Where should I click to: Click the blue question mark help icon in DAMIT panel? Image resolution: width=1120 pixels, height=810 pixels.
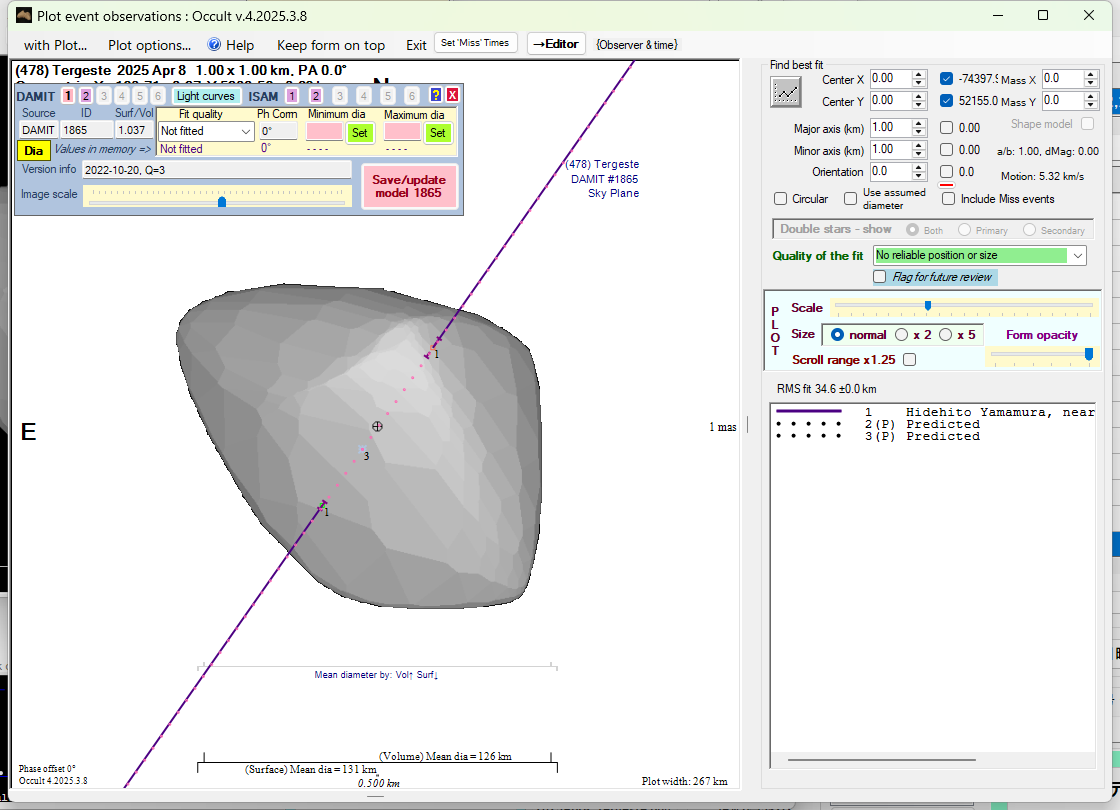436,95
